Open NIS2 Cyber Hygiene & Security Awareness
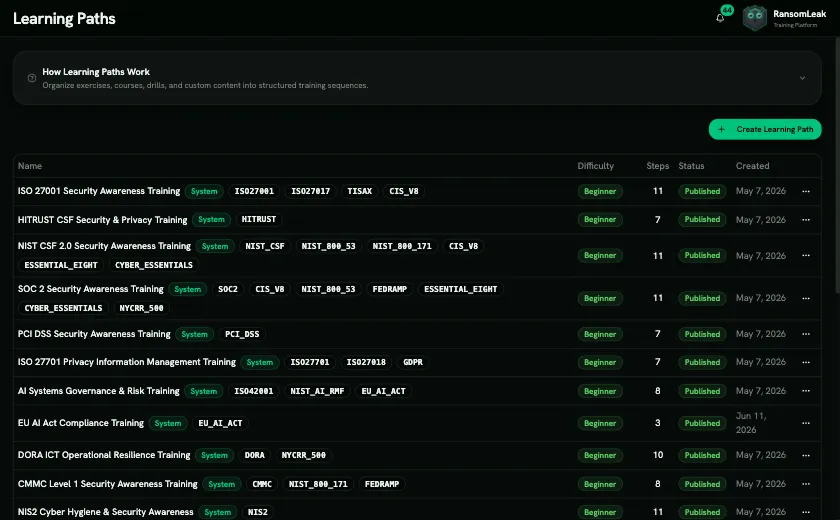This screenshot has width=840, height=520. point(106,512)
